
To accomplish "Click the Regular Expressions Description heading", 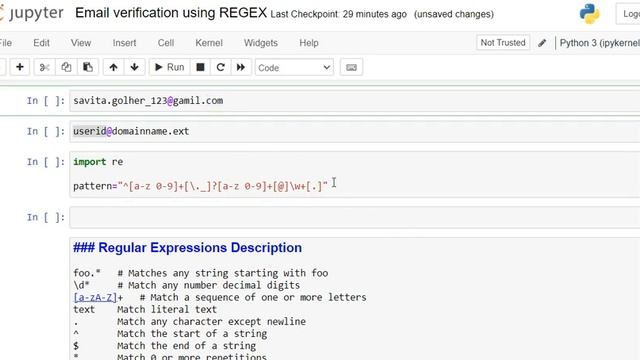I will (187, 248).
